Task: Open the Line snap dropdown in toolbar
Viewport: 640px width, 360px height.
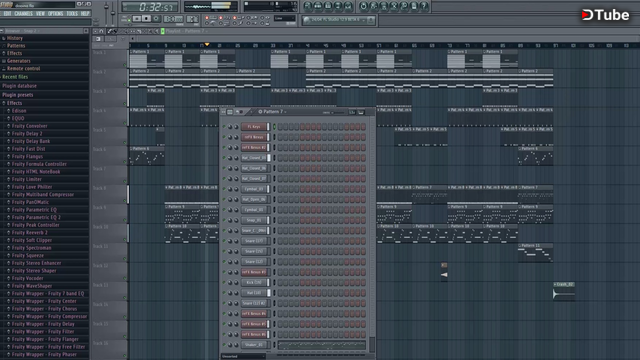Action: coord(284,18)
